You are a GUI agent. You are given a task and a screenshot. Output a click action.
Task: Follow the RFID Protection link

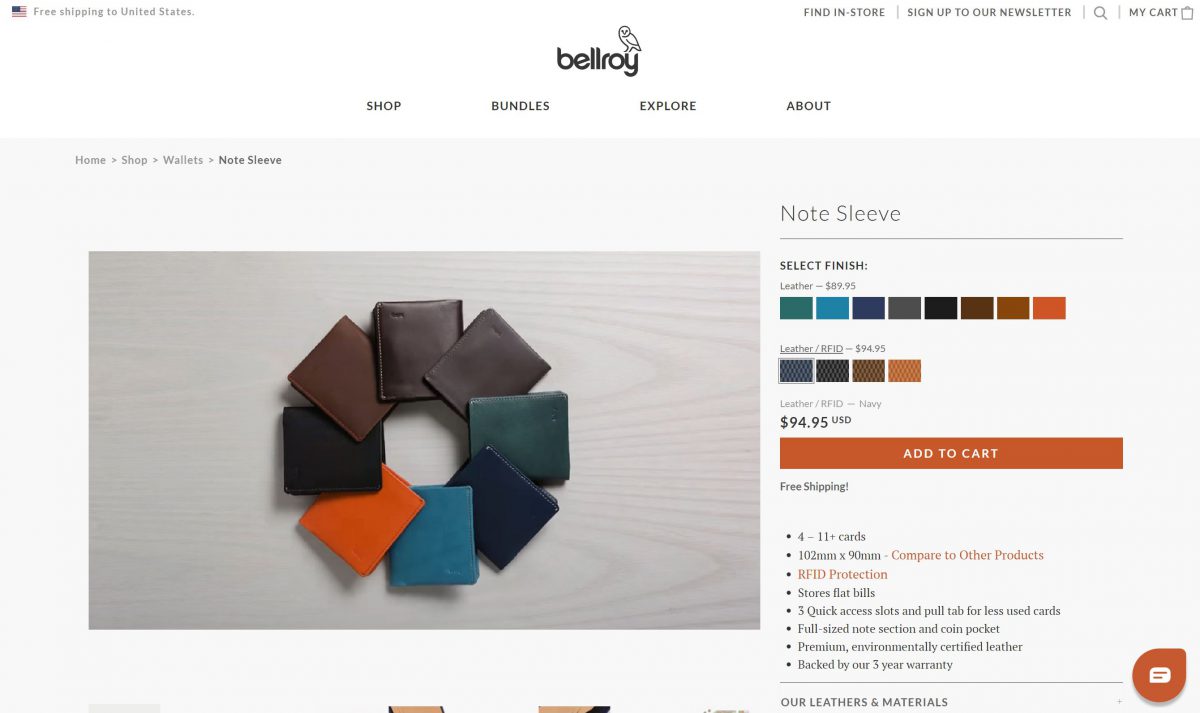(842, 574)
